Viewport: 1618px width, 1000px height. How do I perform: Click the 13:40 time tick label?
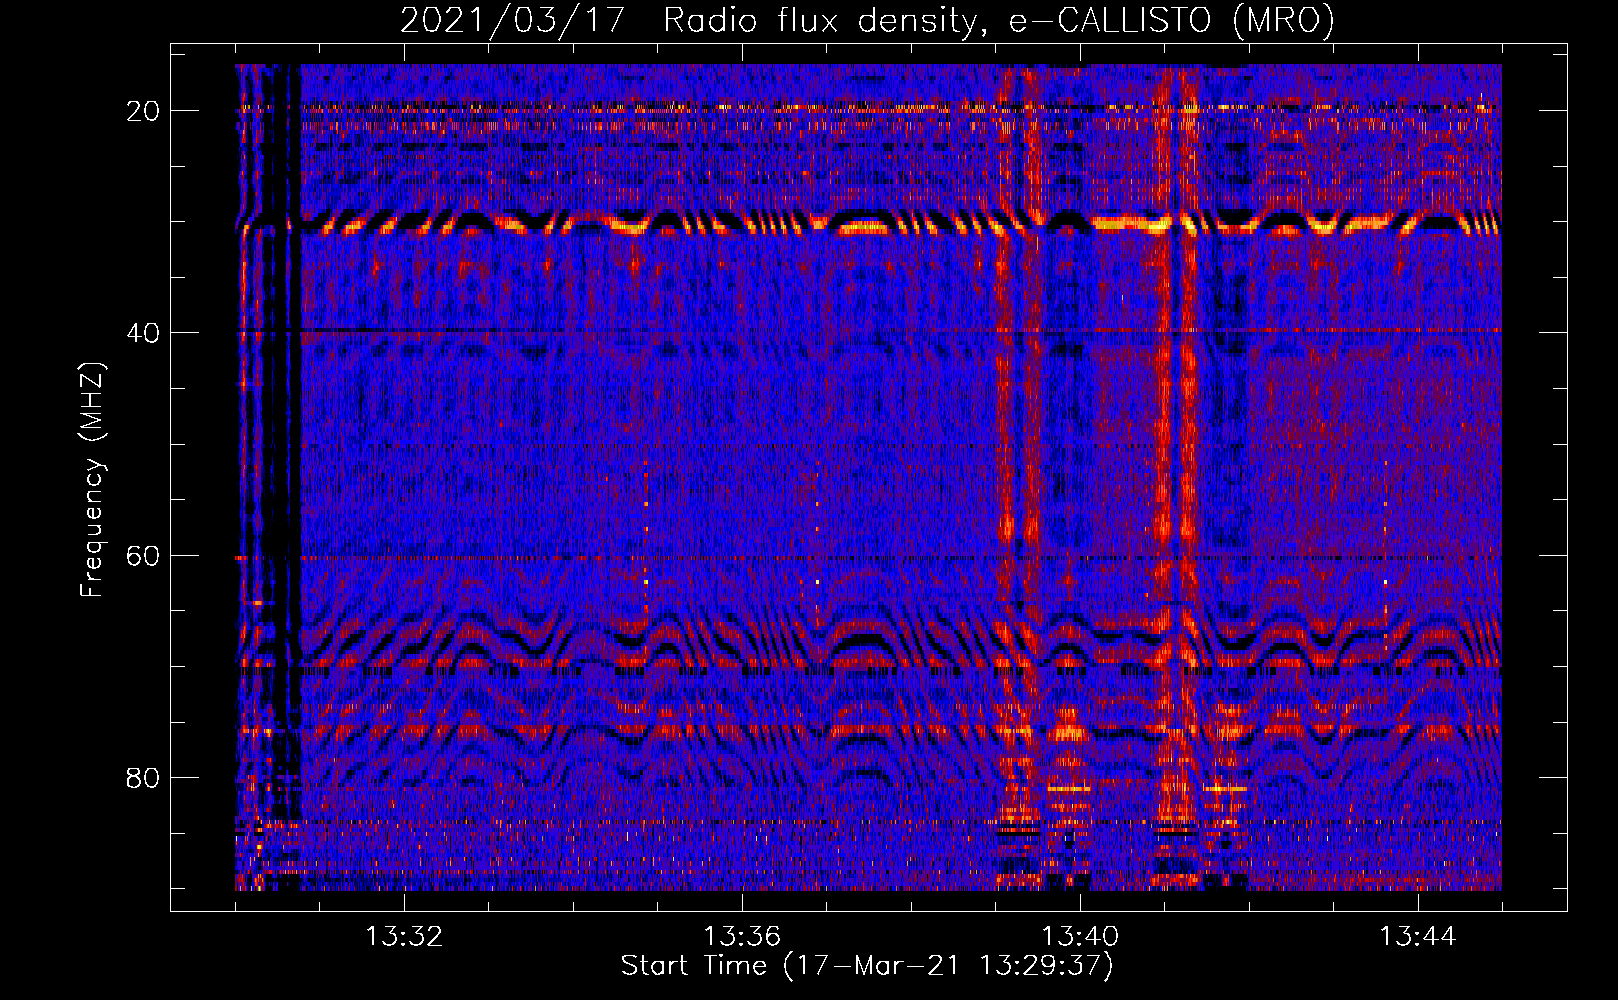[x=1080, y=937]
